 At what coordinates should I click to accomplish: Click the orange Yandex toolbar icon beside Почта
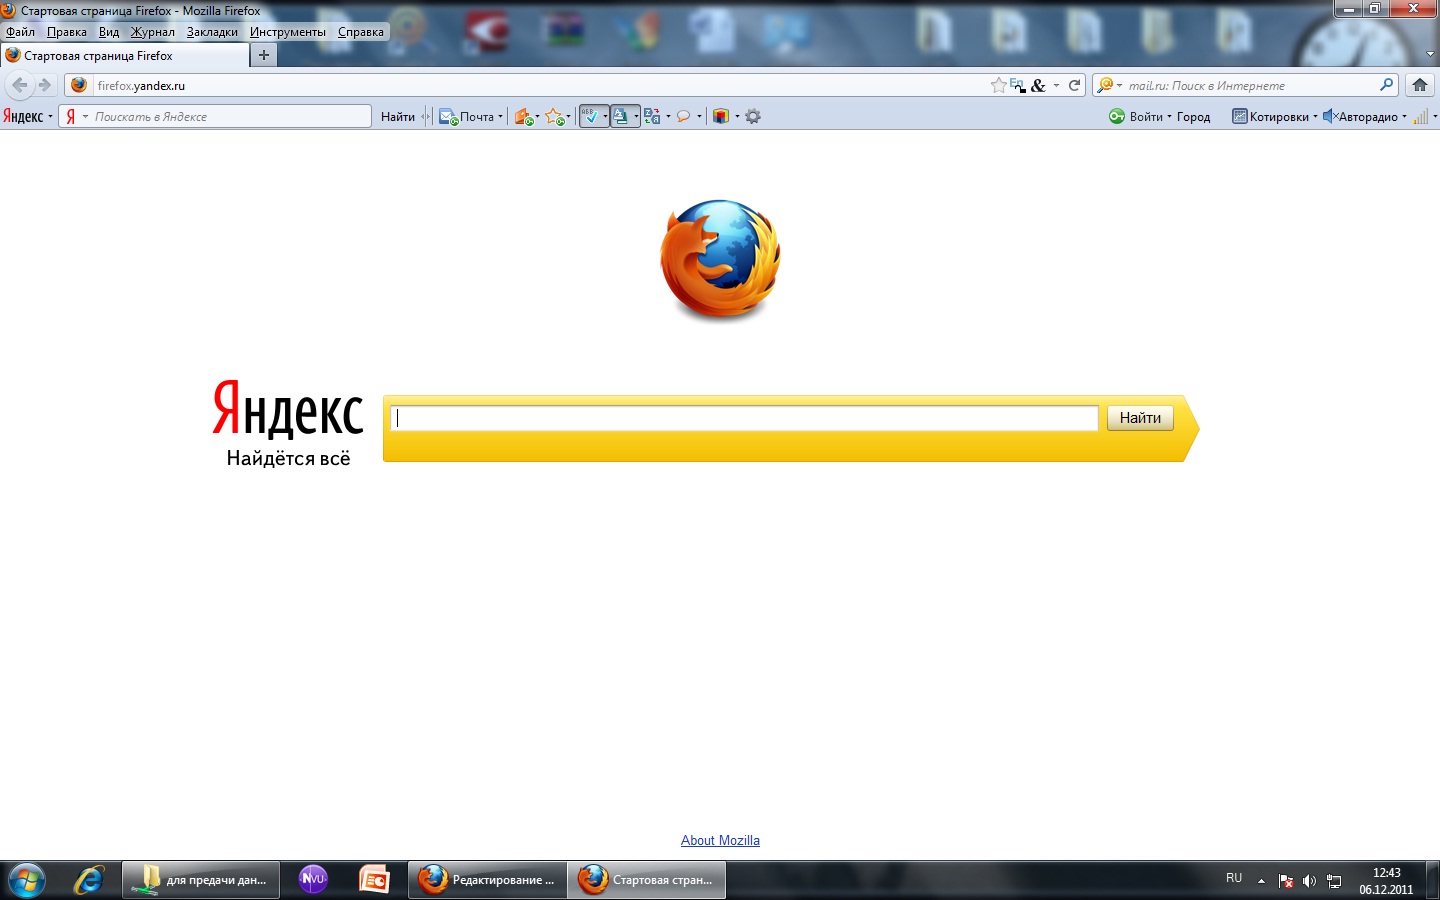(523, 116)
